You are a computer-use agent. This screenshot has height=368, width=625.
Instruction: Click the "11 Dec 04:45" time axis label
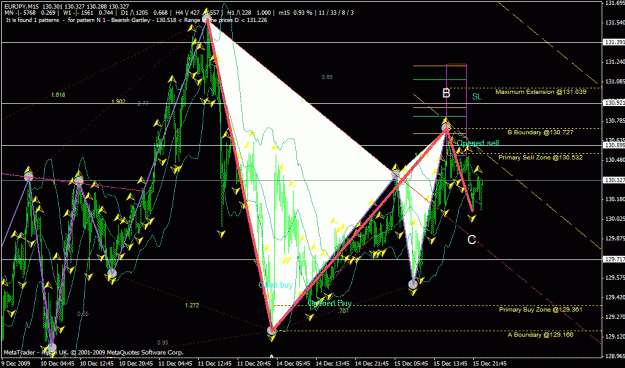(x=175, y=364)
